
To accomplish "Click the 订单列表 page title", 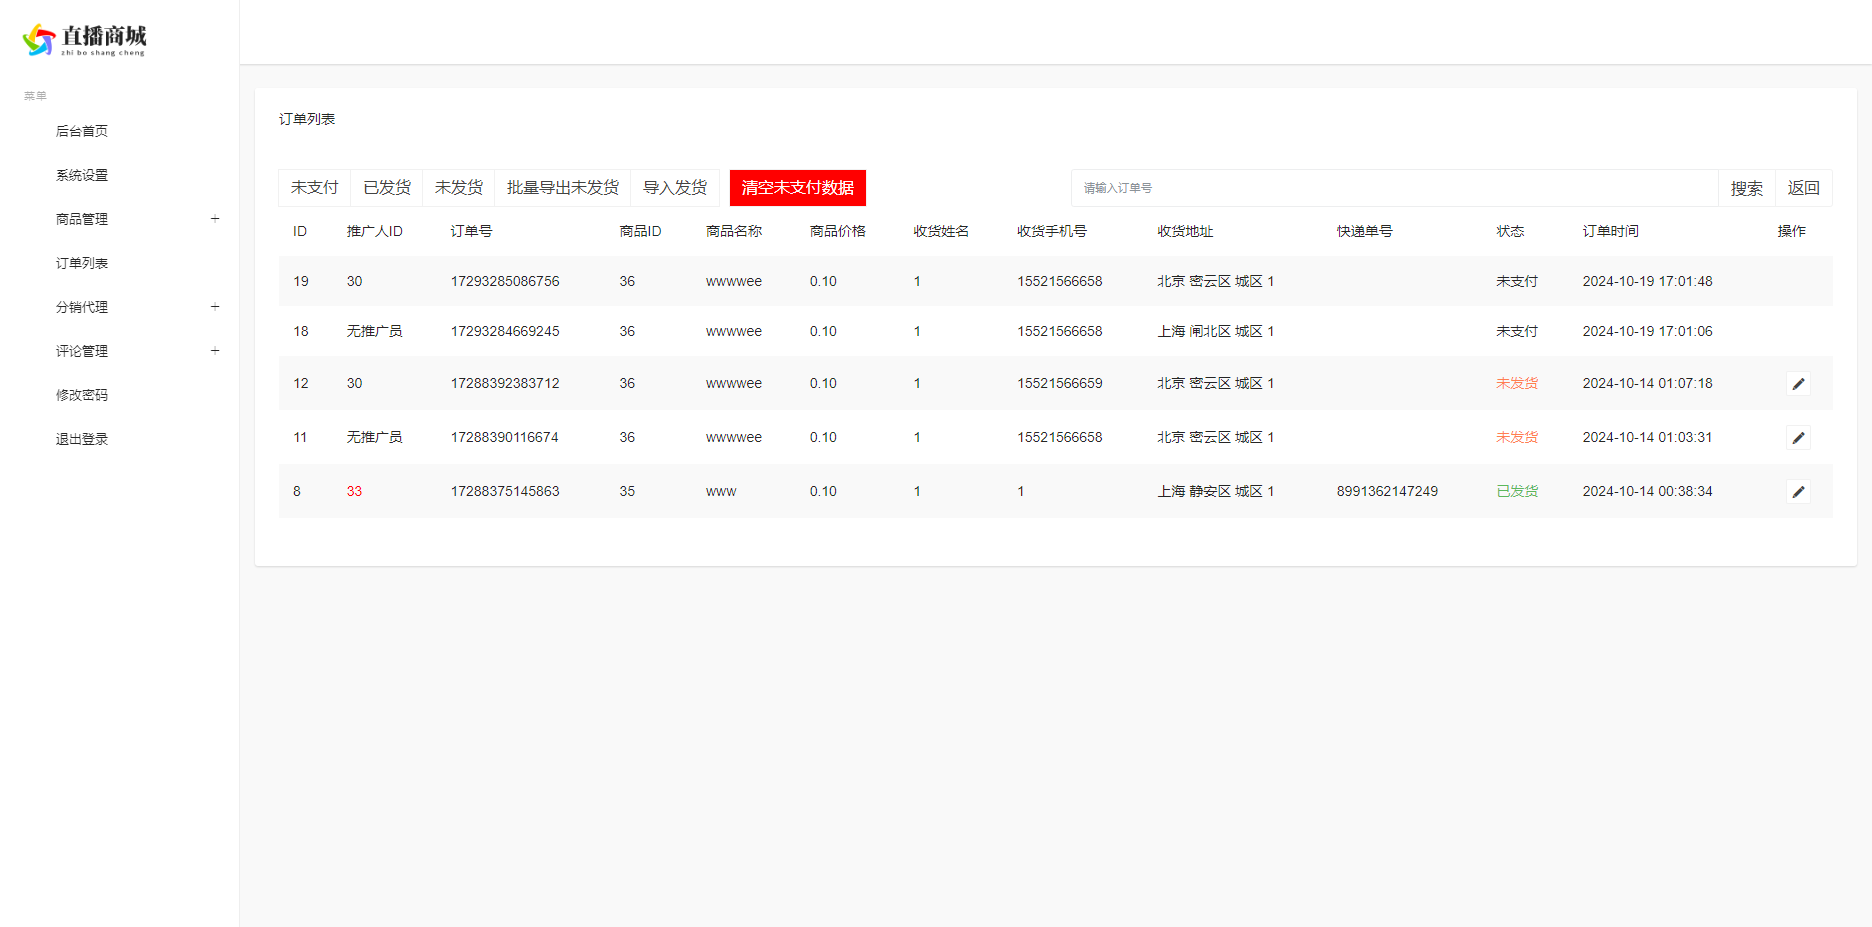I will [307, 119].
